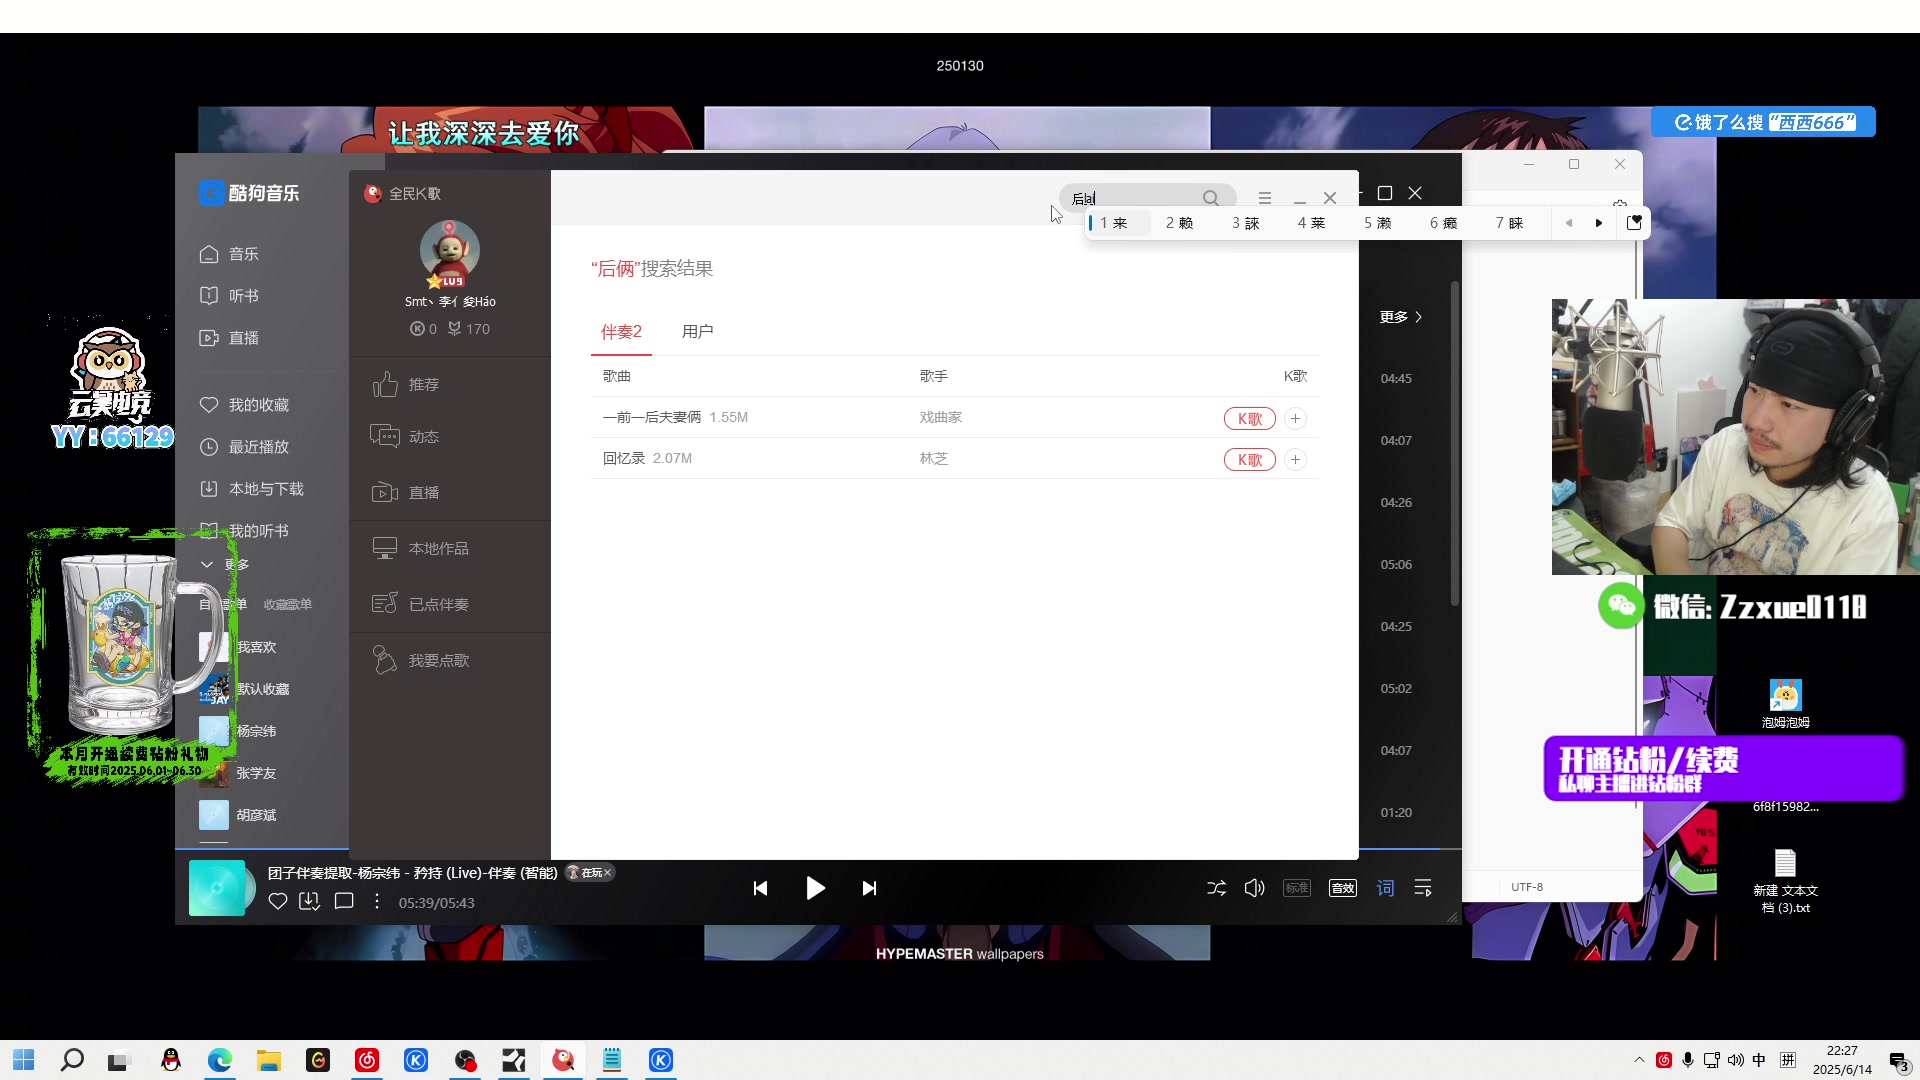Open comments for current song

point(344,901)
